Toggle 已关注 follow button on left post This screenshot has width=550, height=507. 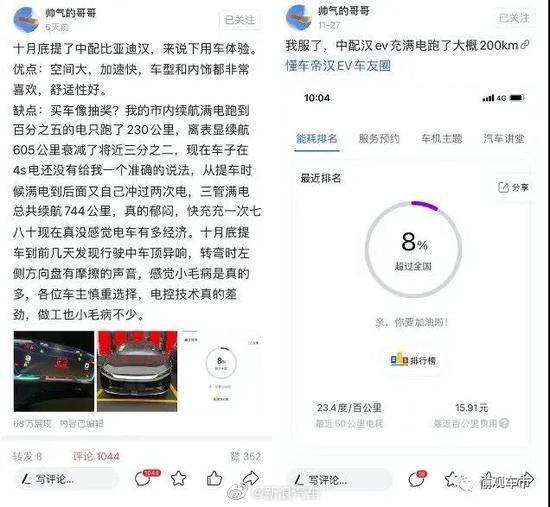(240, 20)
